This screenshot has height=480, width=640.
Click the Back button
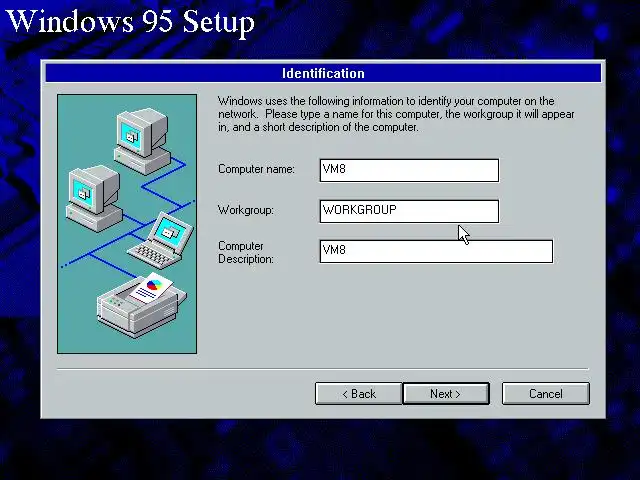click(x=358, y=393)
